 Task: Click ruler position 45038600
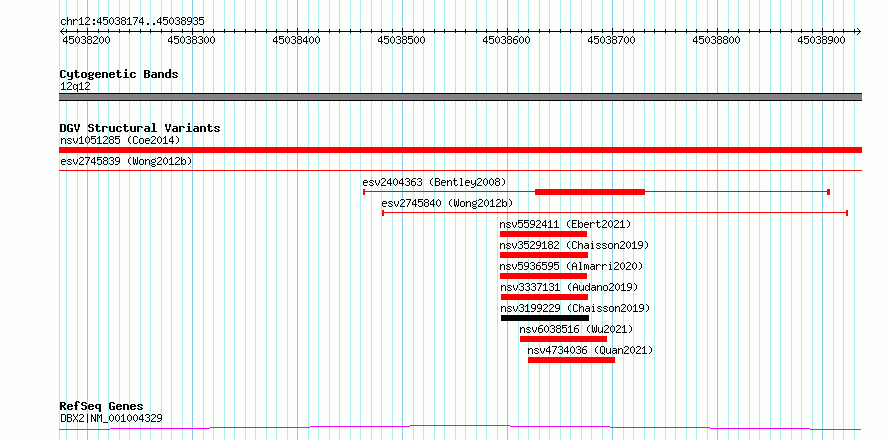tap(506, 40)
